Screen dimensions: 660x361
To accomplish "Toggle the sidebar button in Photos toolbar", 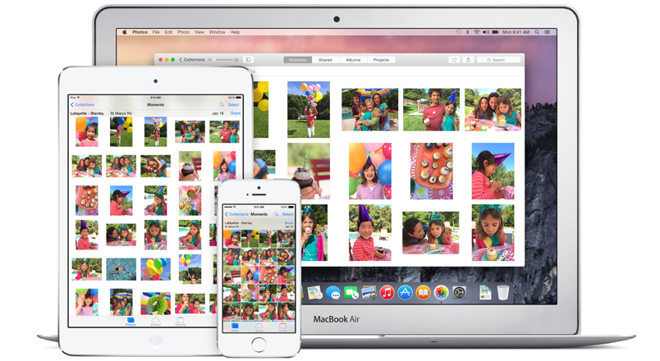I will click(x=248, y=60).
